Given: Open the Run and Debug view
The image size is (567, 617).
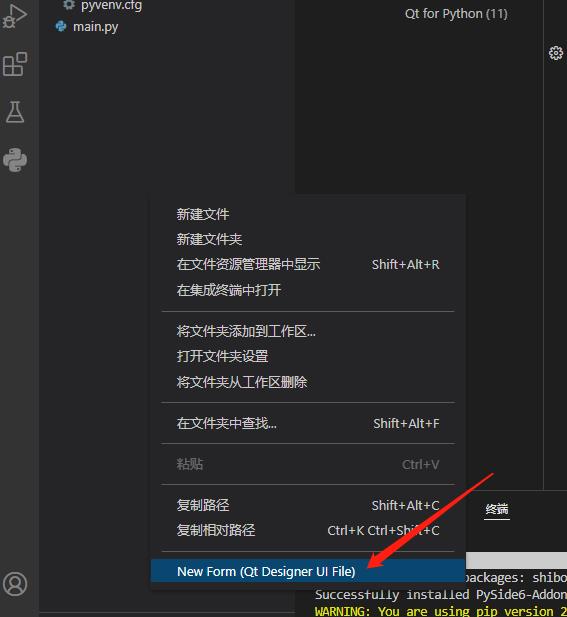Looking at the screenshot, I should 15,16.
